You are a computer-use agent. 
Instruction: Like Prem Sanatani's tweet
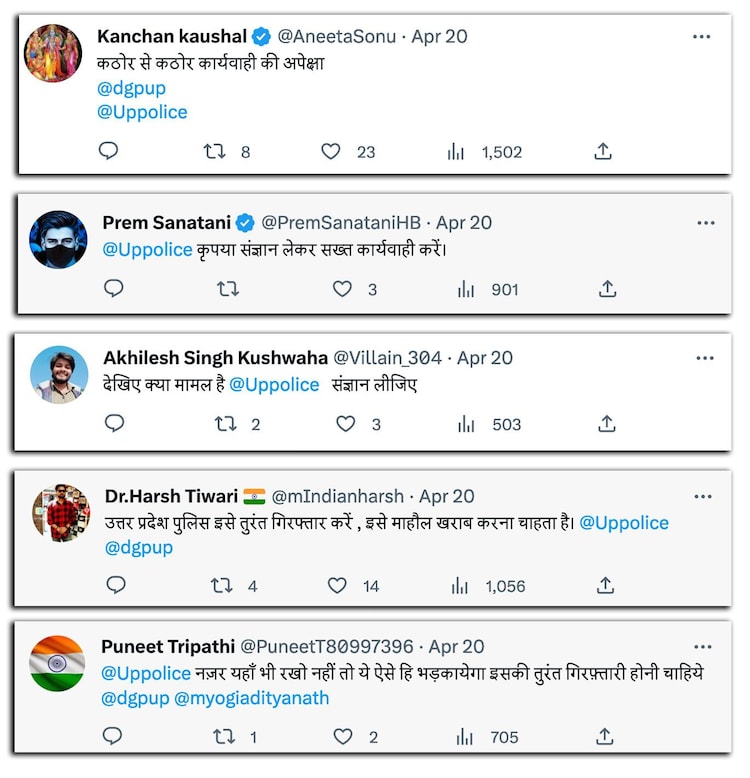point(342,289)
